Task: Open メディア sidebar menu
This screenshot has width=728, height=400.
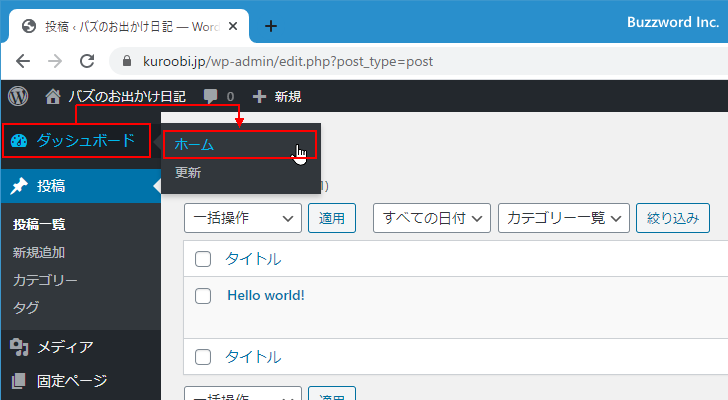Action: pyautogui.click(x=80, y=347)
